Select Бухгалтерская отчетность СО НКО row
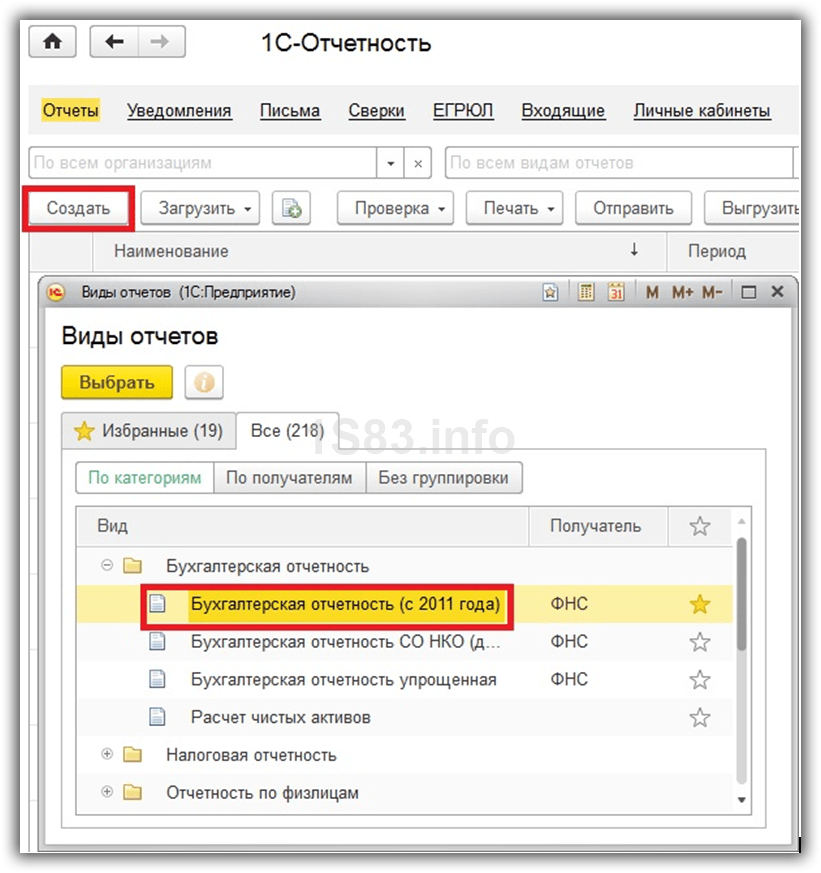821x873 pixels. tap(405, 642)
